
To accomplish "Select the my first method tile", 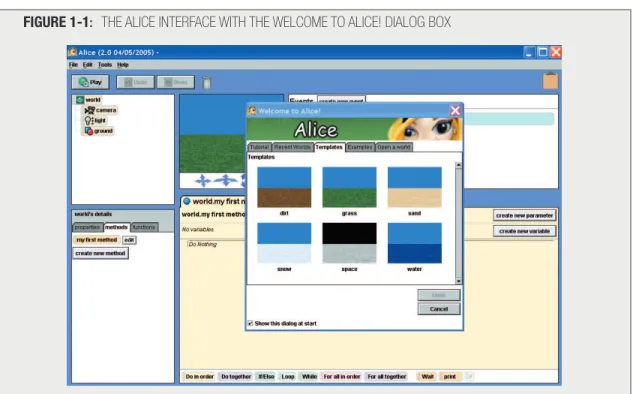I will click(97, 240).
